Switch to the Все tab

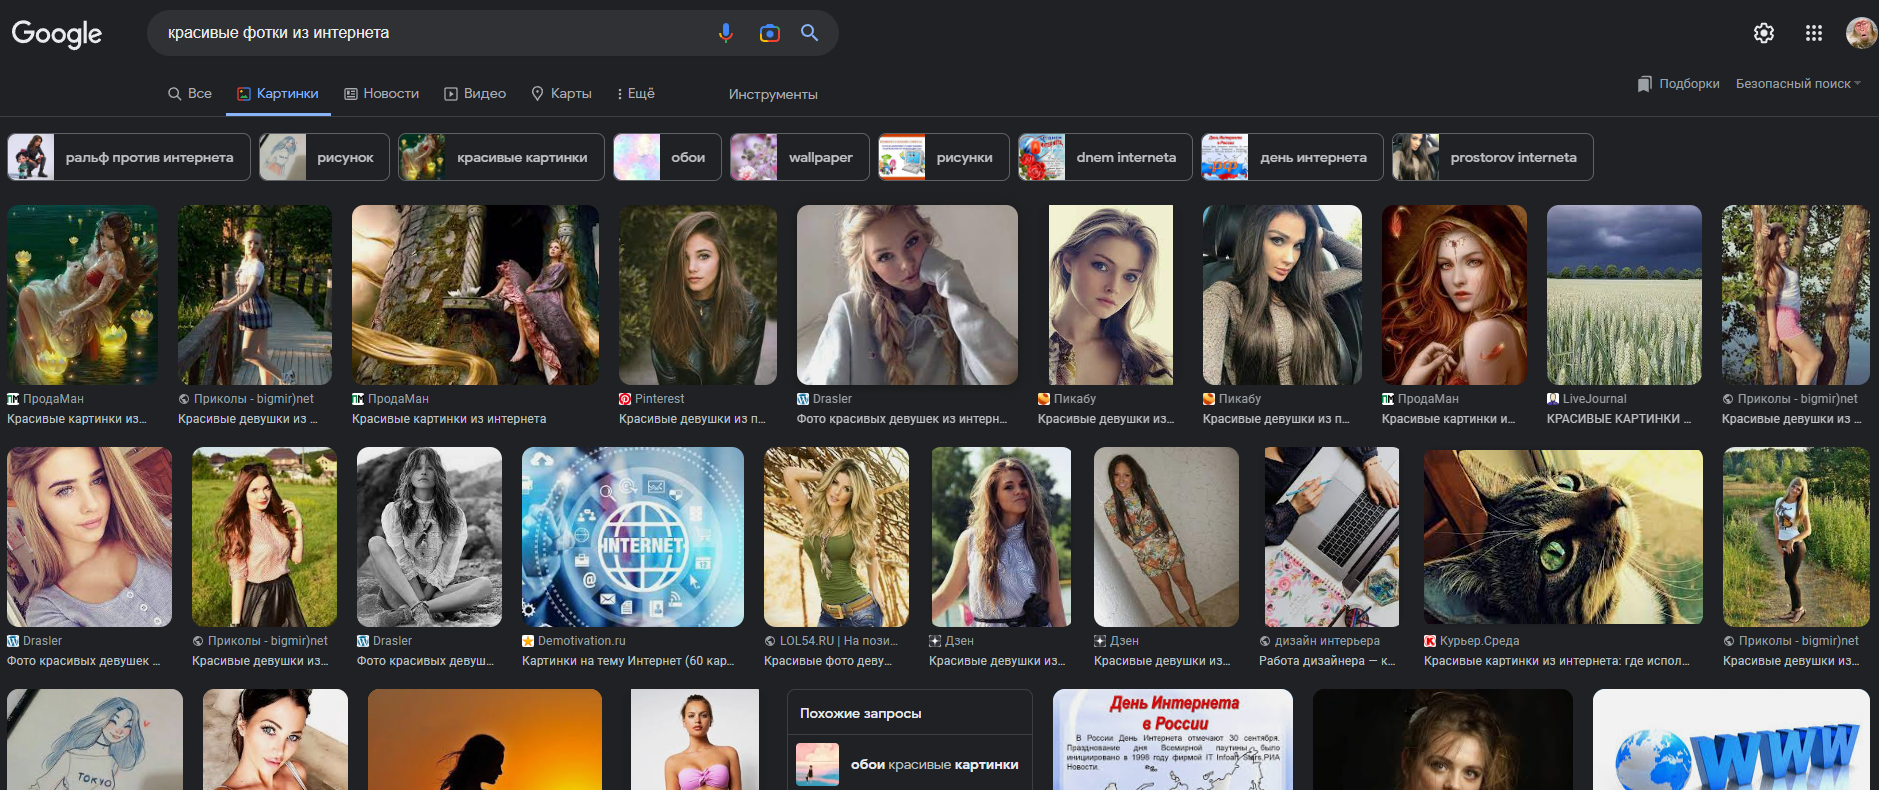pyautogui.click(x=190, y=93)
